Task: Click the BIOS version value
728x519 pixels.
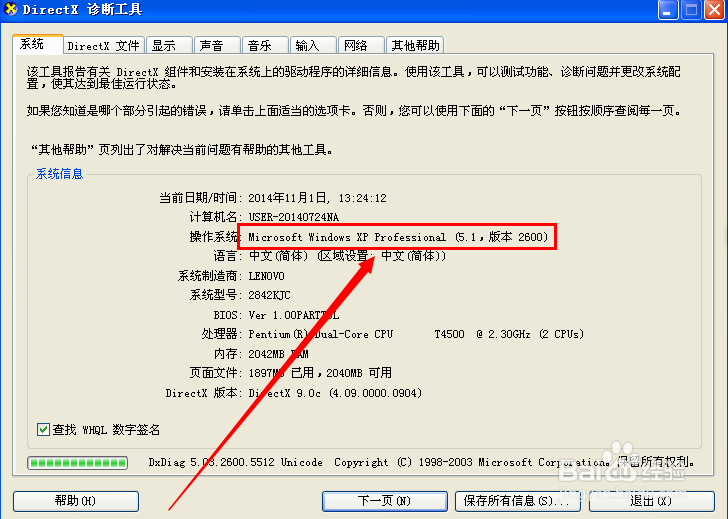Action: tap(294, 315)
